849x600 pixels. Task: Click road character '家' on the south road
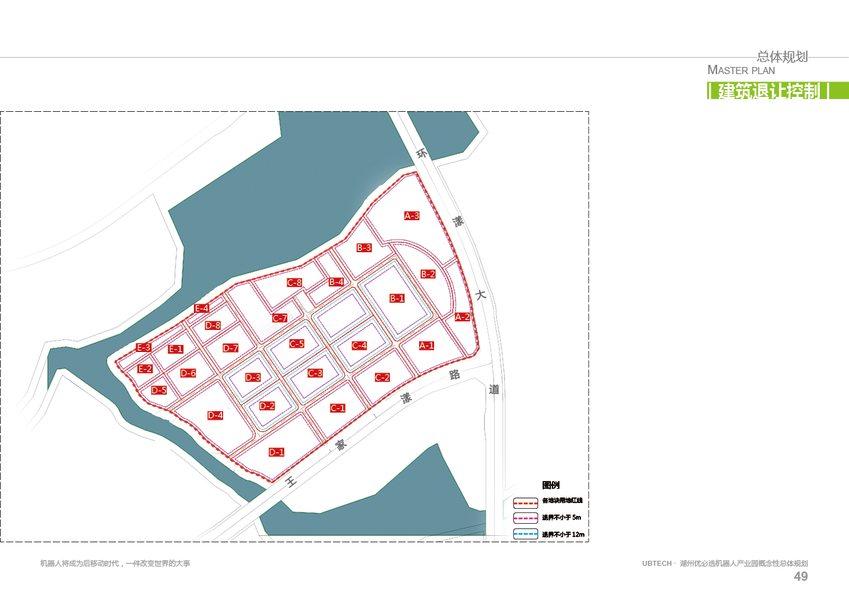(341, 445)
